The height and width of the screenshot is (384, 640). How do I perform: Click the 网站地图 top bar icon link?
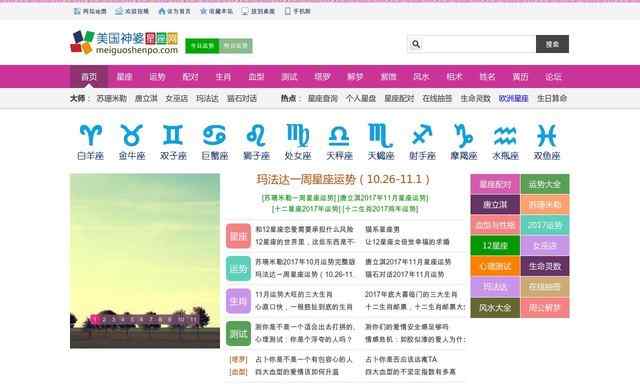click(x=90, y=11)
